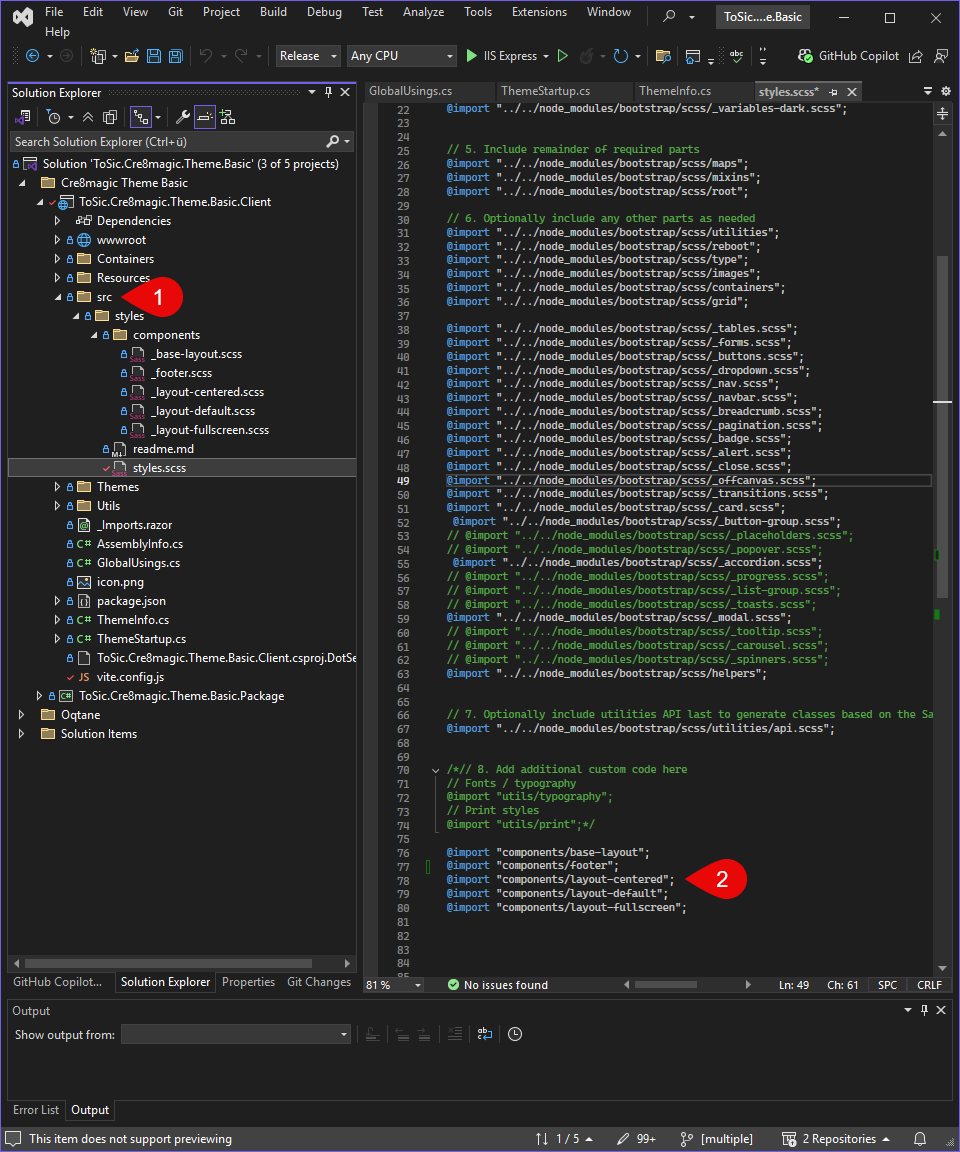Screen dimensions: 960x1152
Task: Click Start Without Debugging outline play icon
Action: click(563, 56)
